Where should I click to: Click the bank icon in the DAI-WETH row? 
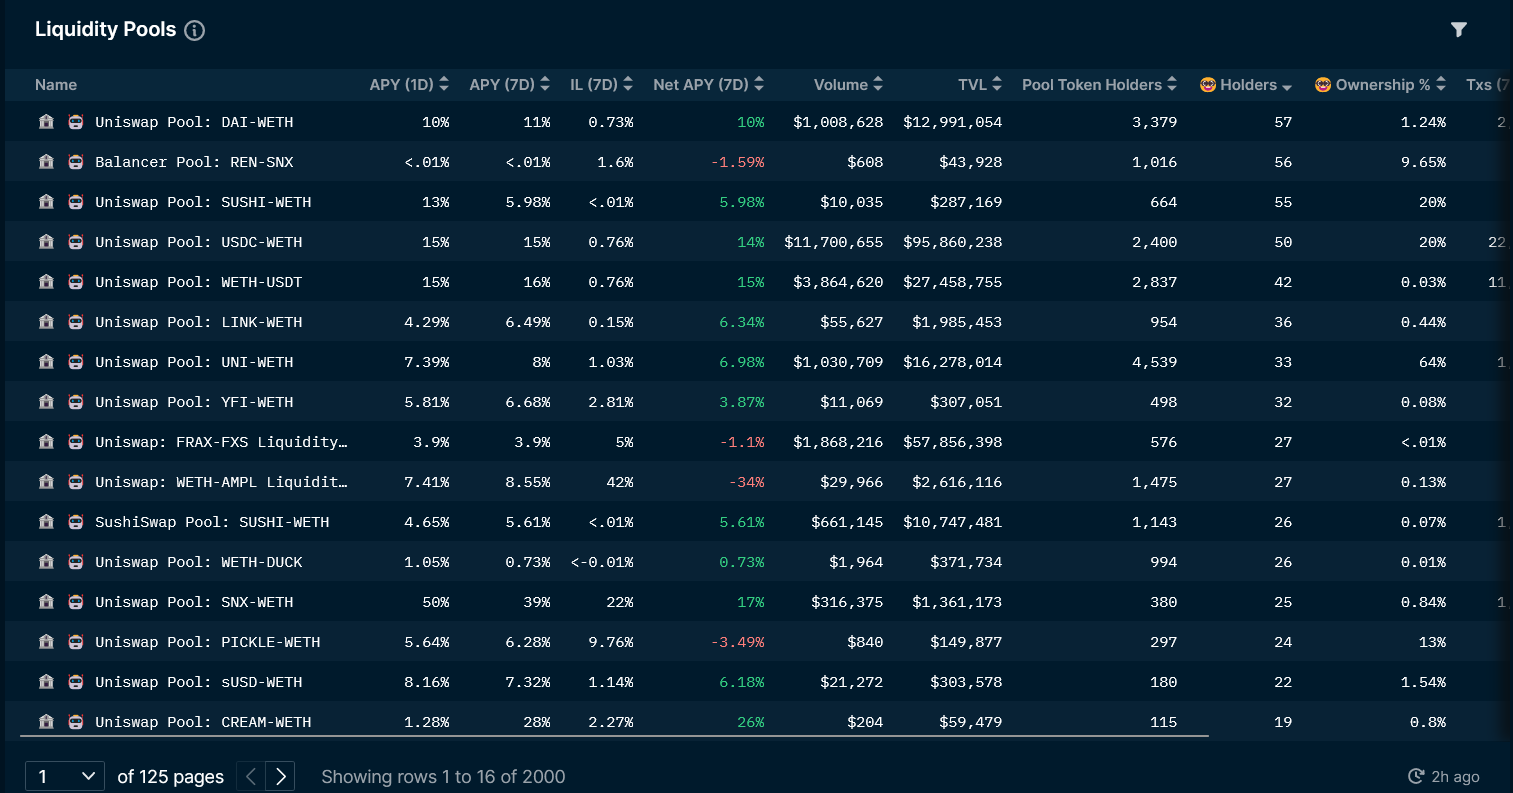coord(46,122)
